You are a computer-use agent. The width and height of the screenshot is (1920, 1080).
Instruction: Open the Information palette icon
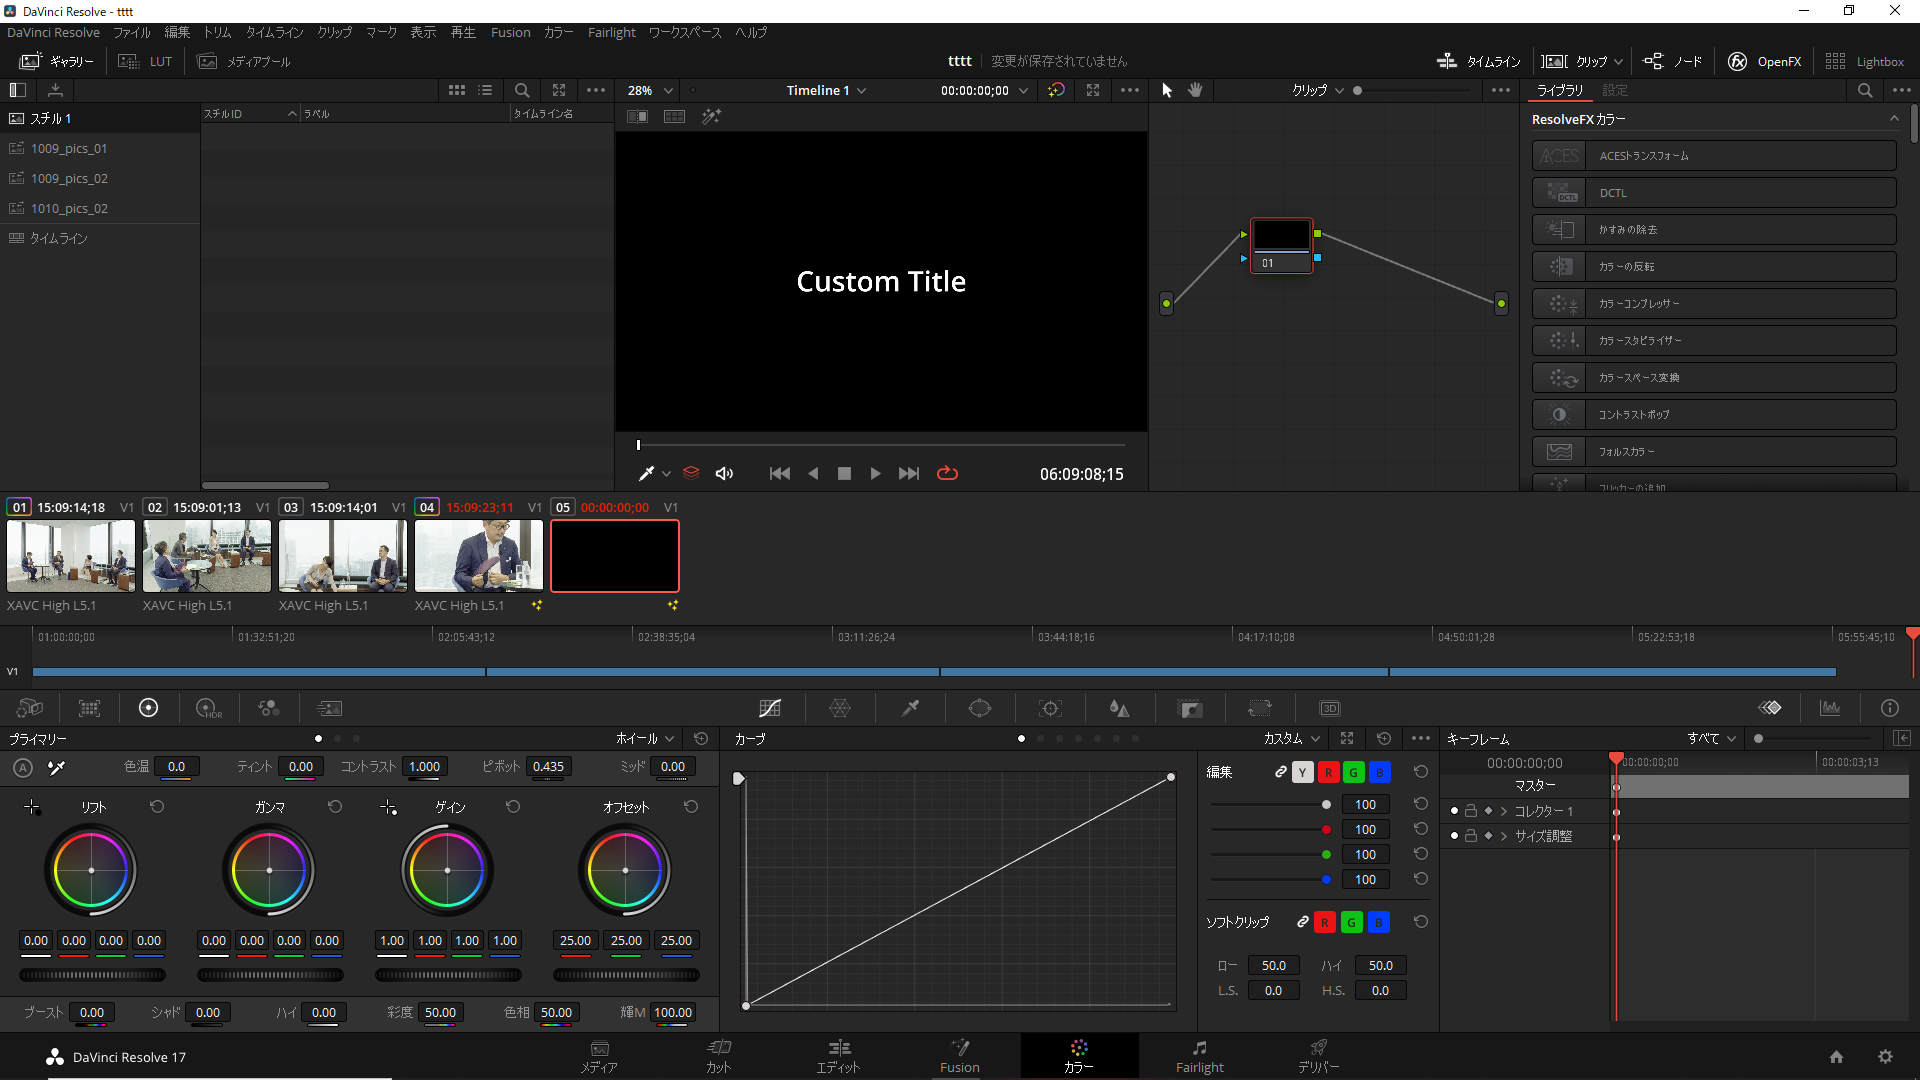coord(1890,708)
